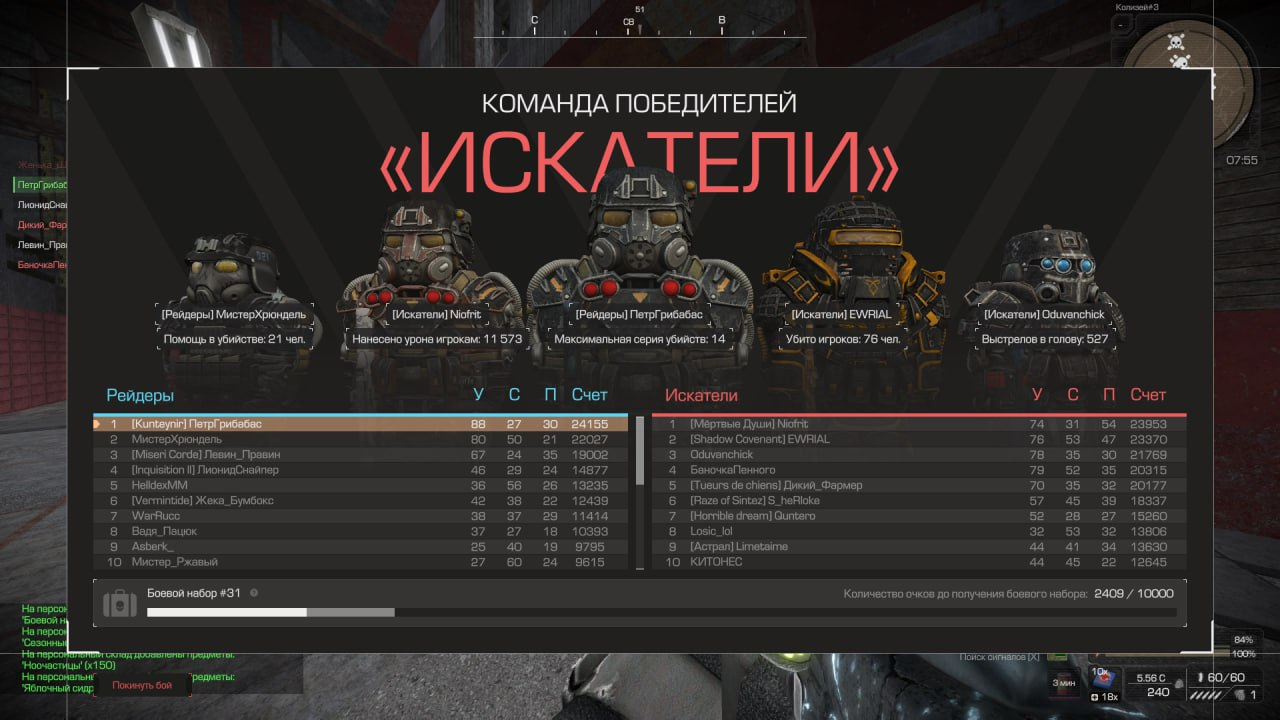
Task: Select the Вадя_Пацюк row
Action: (360, 531)
